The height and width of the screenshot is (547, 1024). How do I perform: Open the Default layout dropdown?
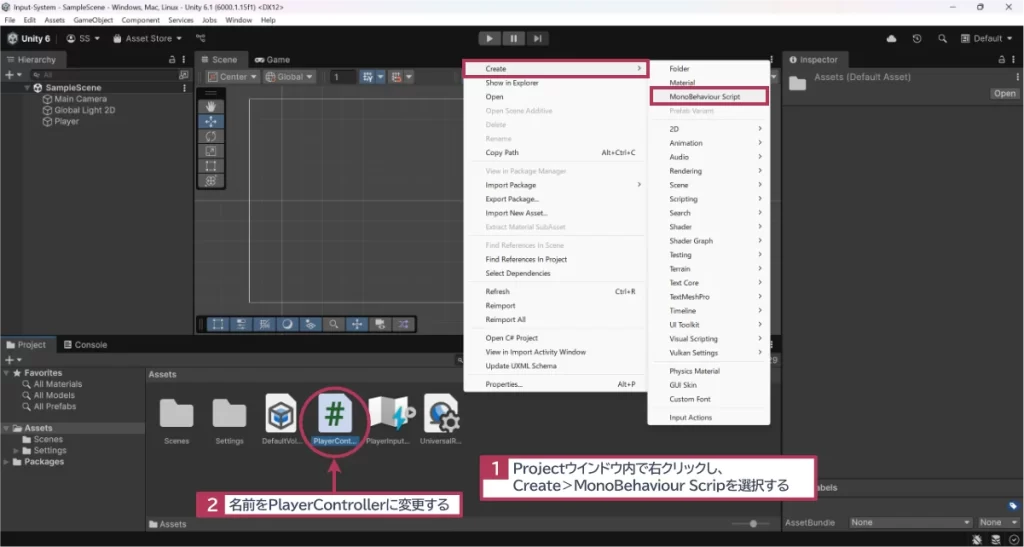(987, 39)
